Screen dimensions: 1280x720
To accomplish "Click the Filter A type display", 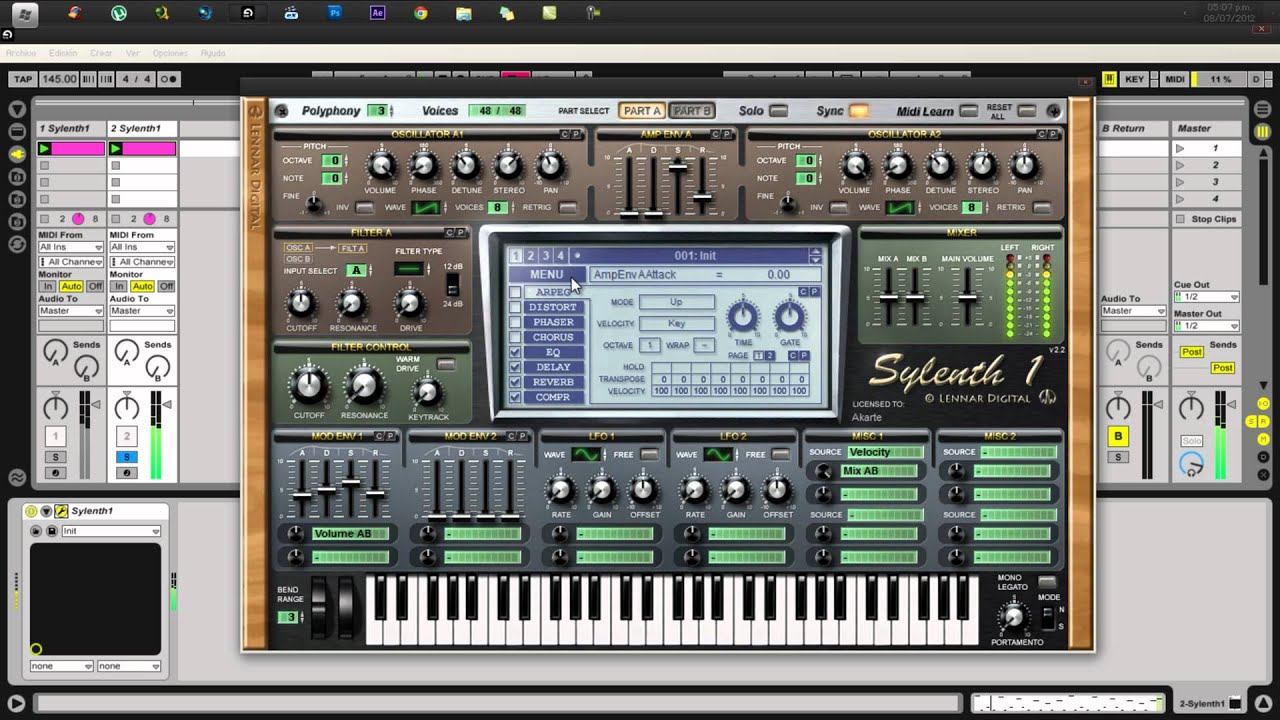I will [408, 268].
